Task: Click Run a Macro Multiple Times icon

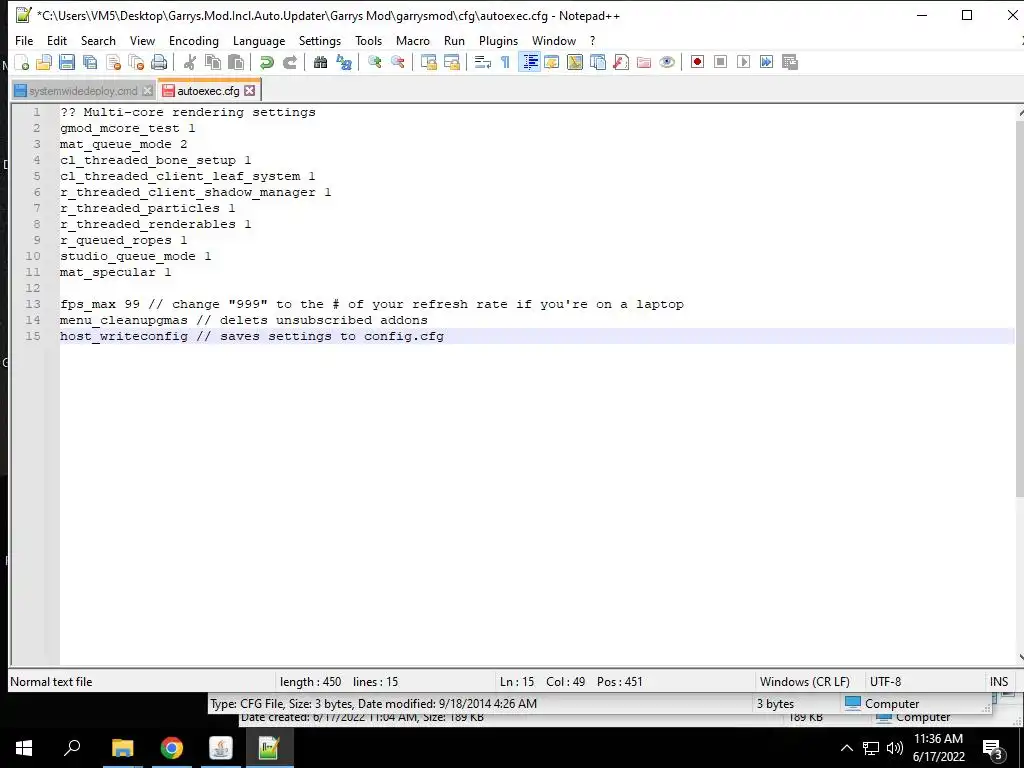Action: [x=767, y=62]
